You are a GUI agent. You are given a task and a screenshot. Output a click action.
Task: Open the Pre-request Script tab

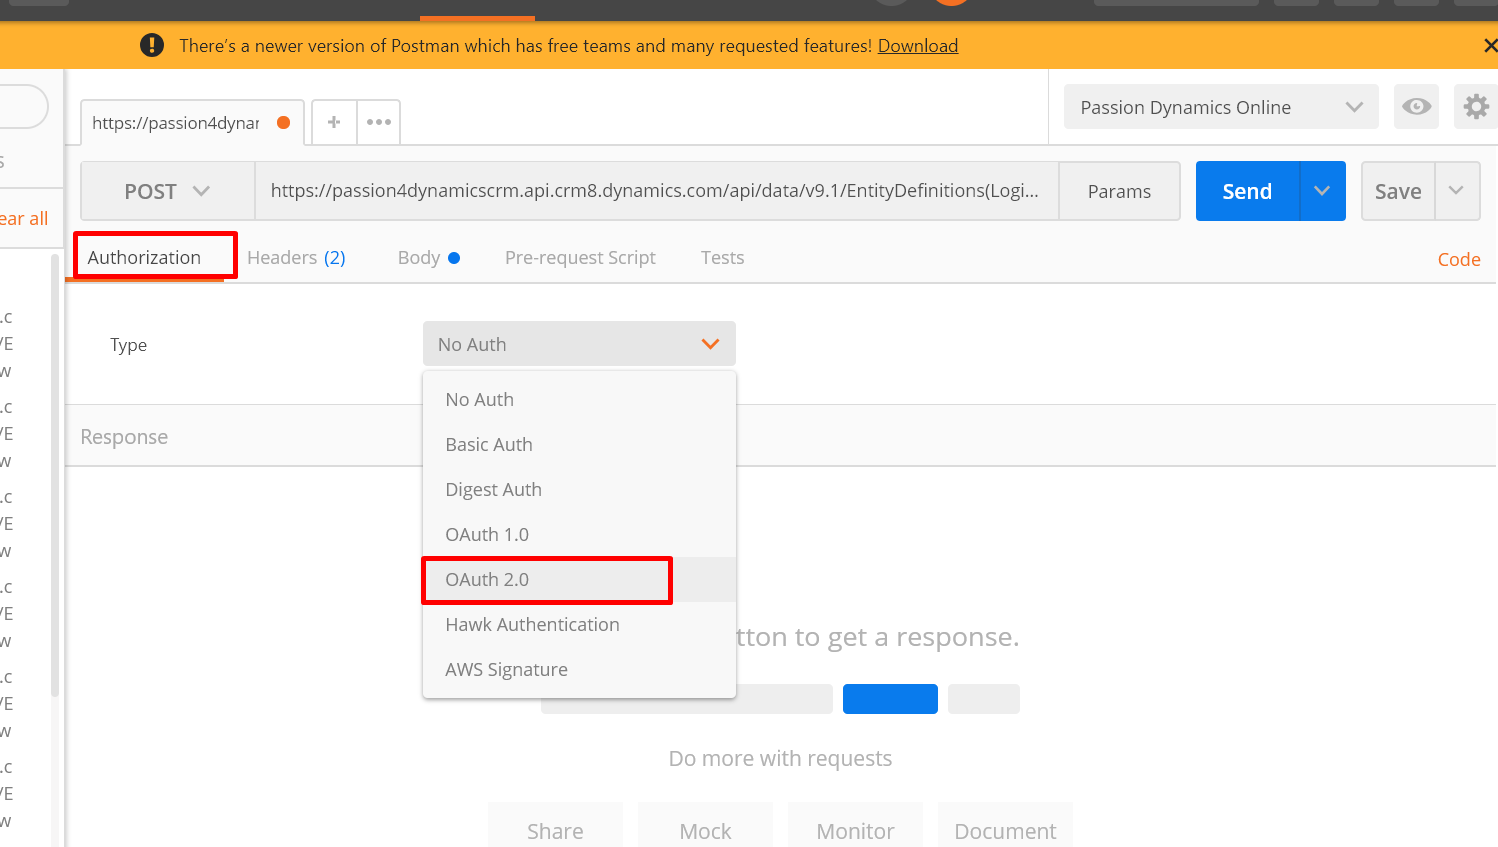(x=580, y=258)
